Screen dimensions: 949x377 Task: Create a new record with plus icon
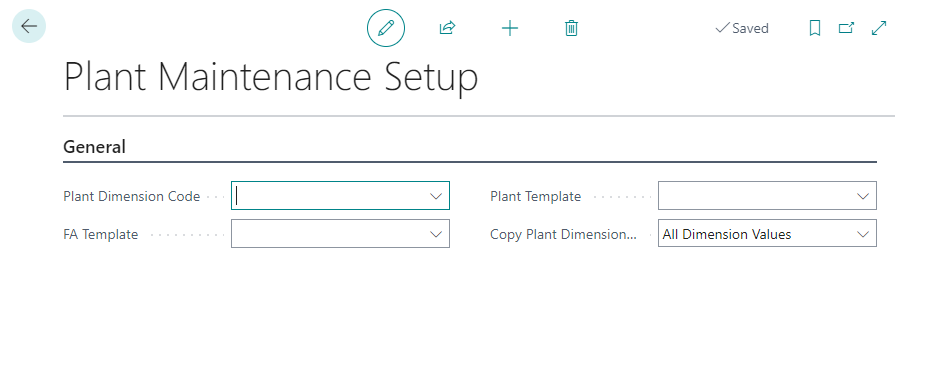click(510, 28)
